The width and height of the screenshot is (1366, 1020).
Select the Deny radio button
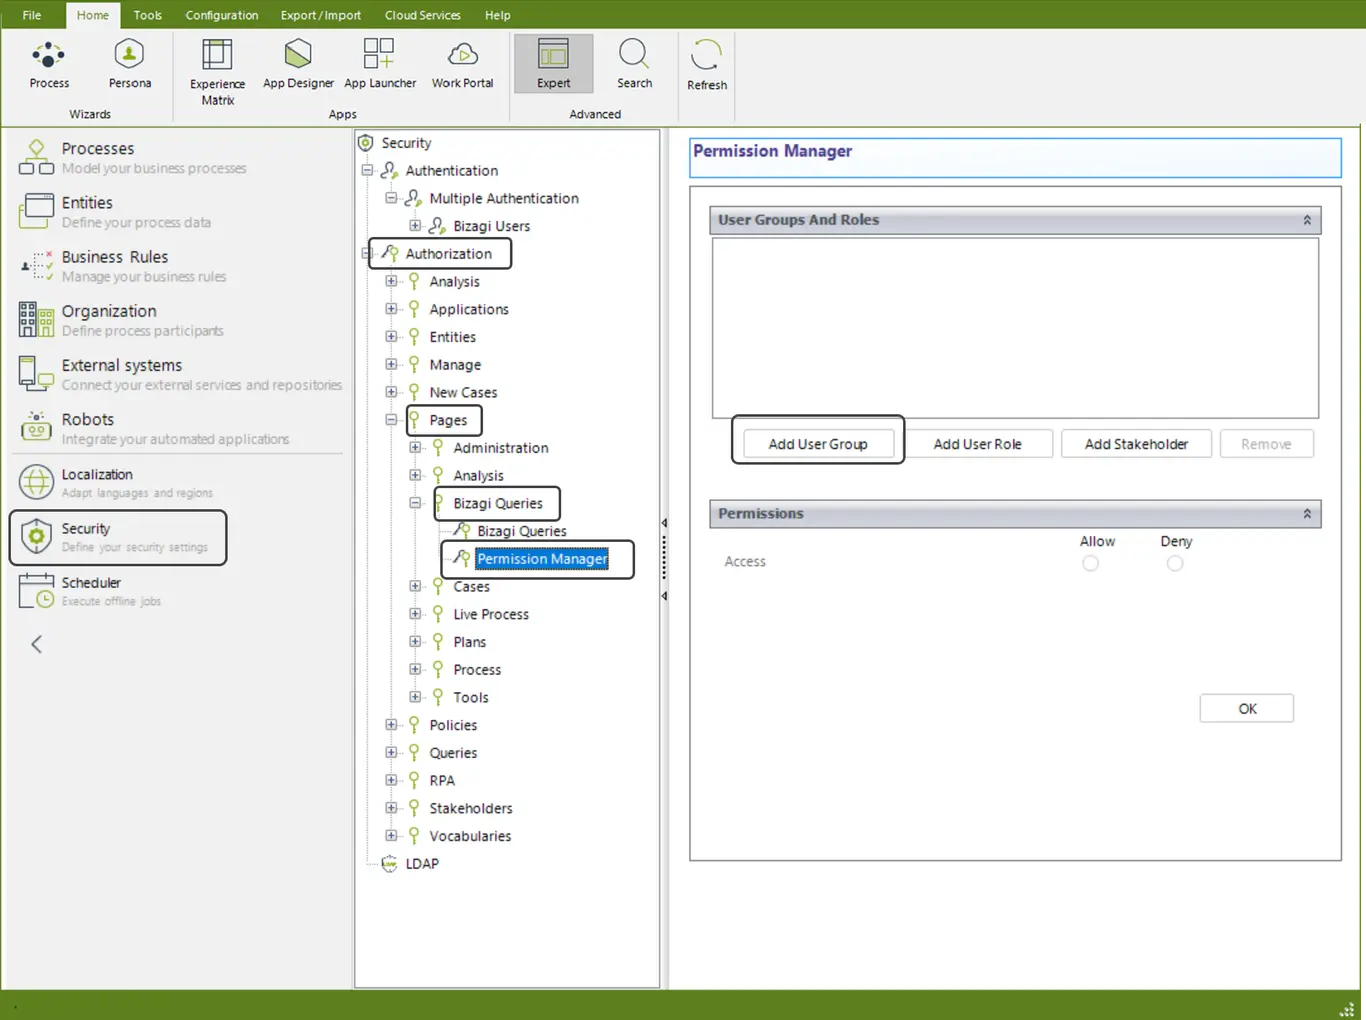[x=1175, y=563]
